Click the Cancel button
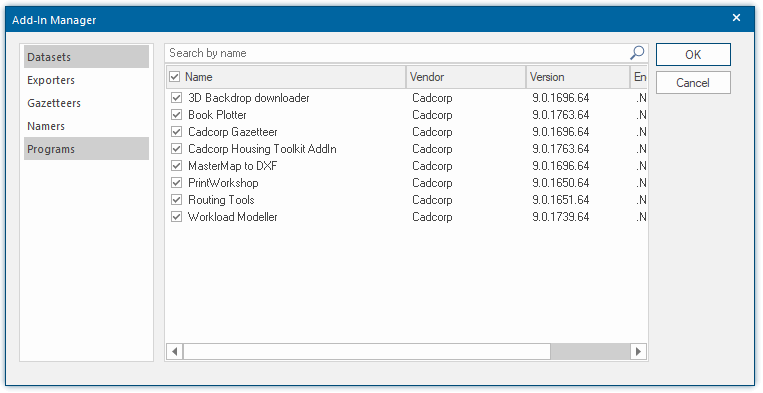763x393 pixels. click(x=693, y=83)
